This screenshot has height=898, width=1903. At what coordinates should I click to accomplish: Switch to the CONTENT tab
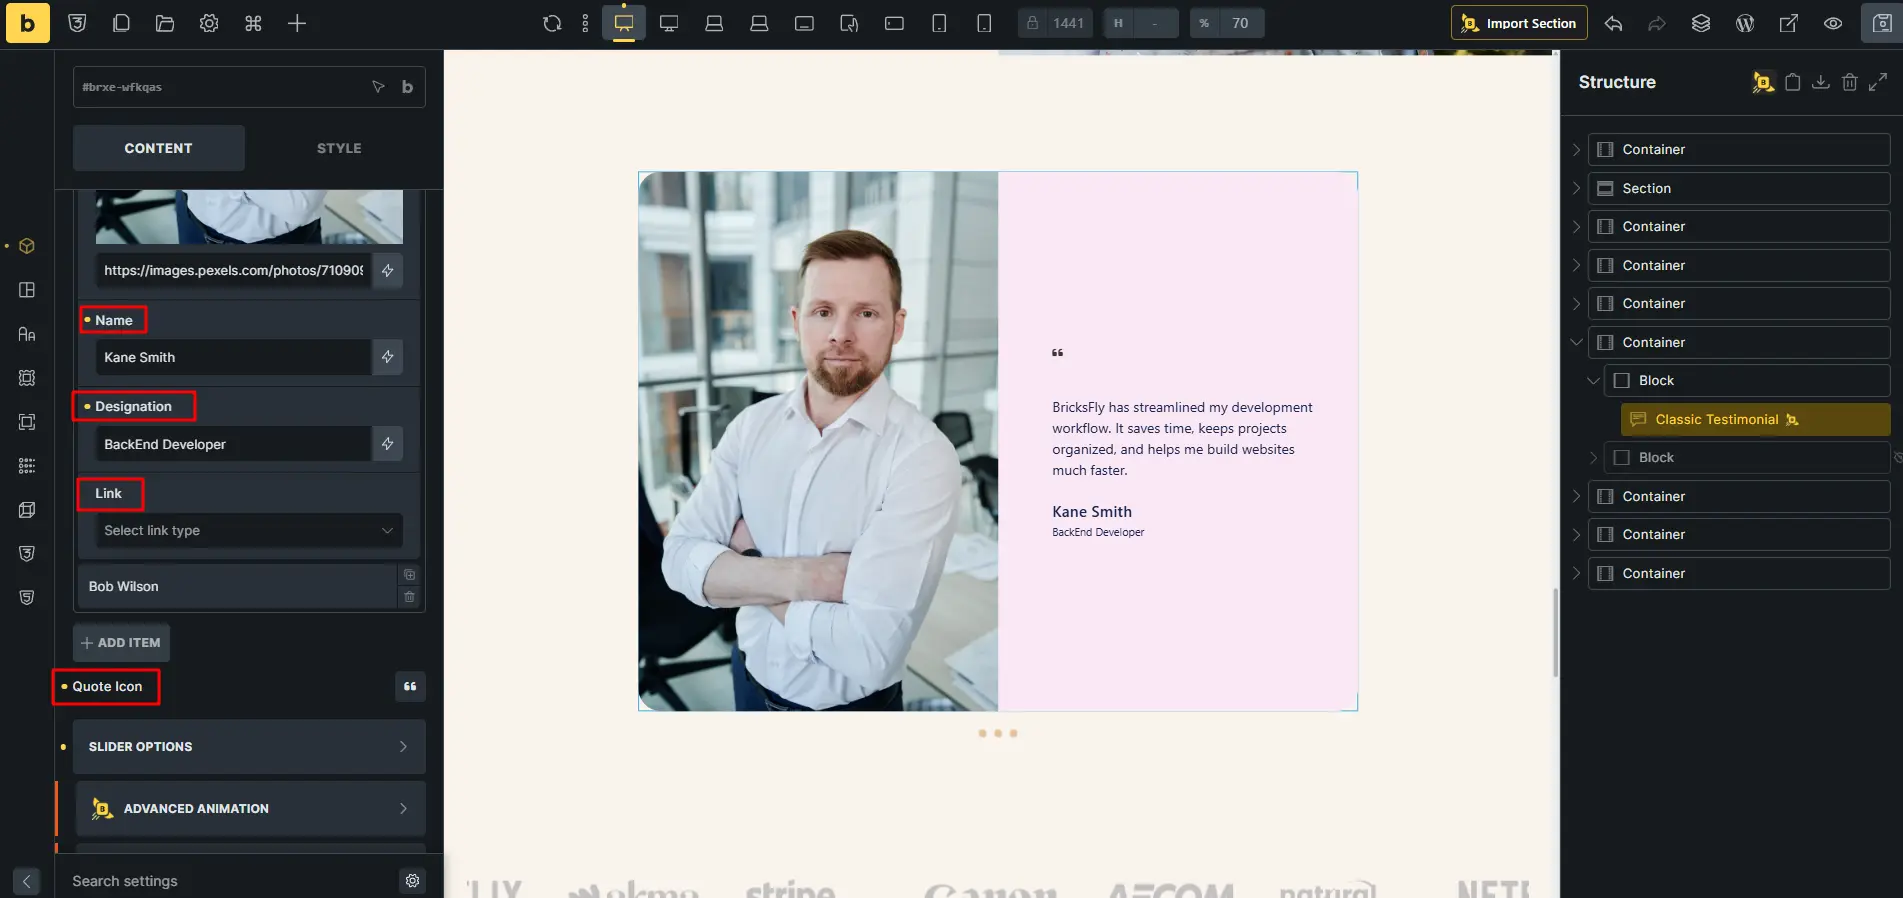158,148
